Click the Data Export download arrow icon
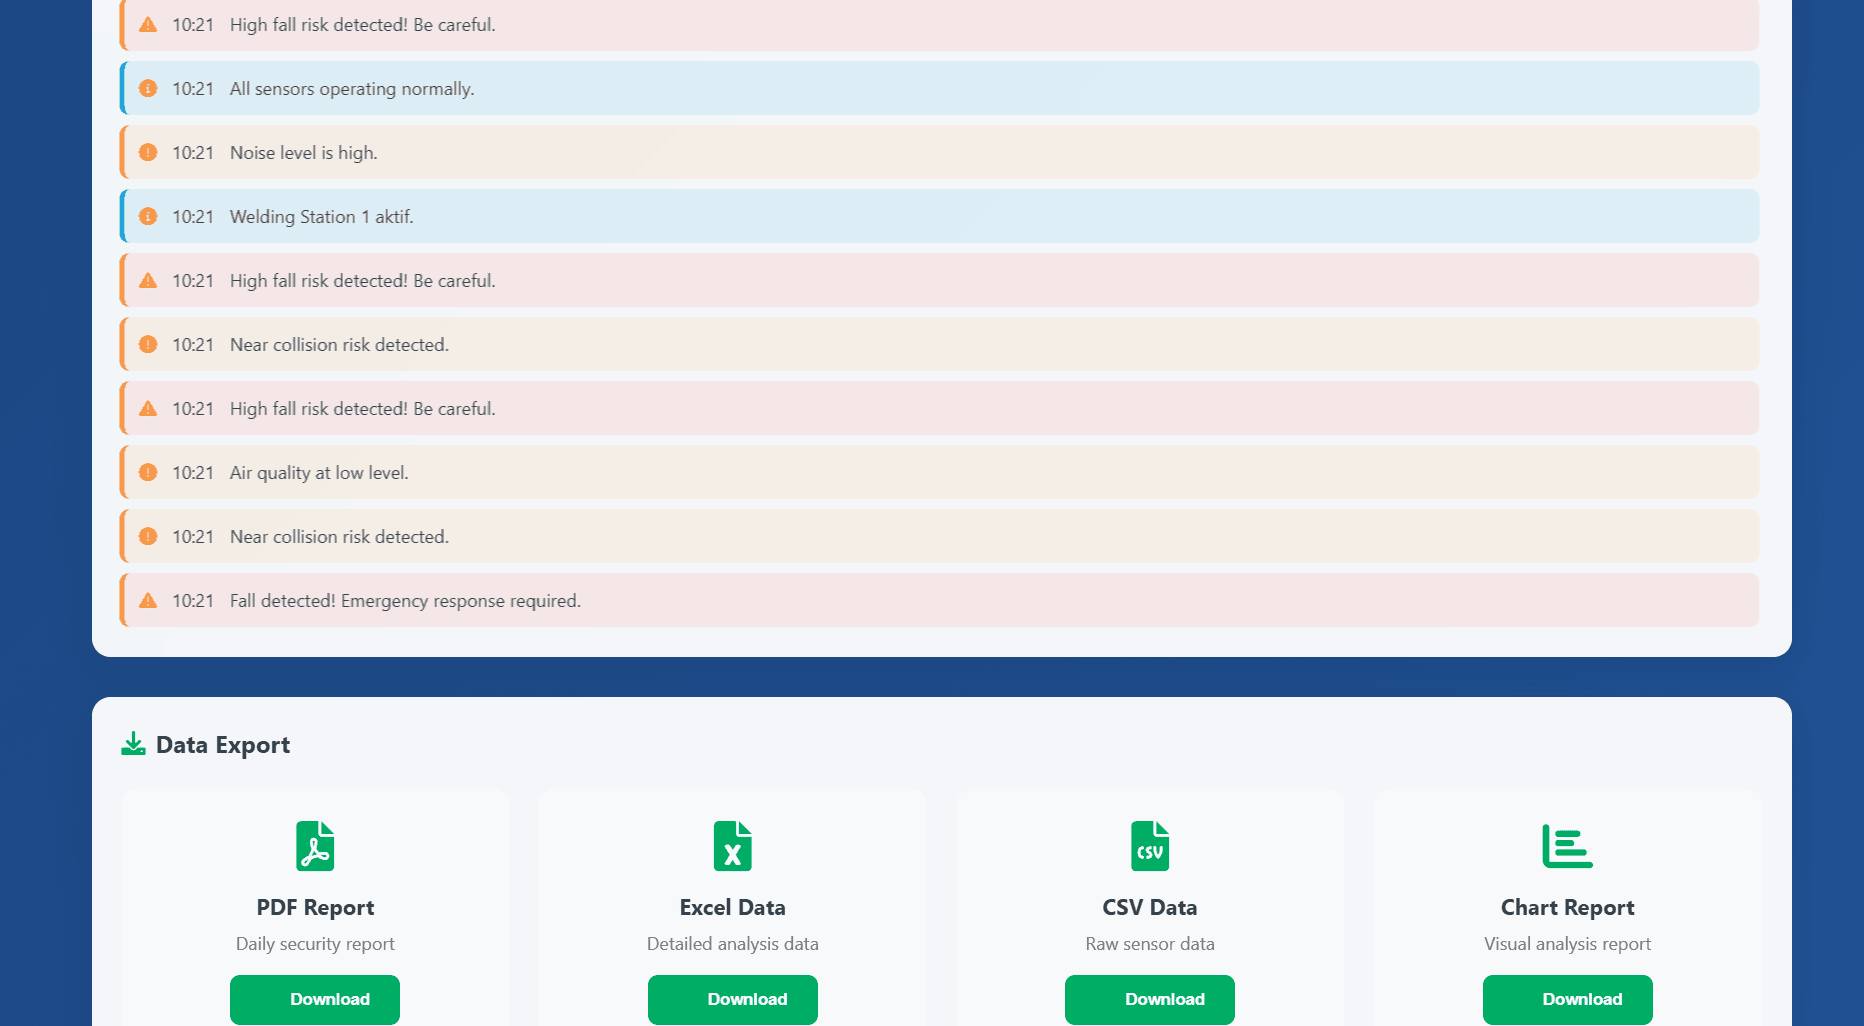Screen dimensions: 1864x1026 [133, 743]
